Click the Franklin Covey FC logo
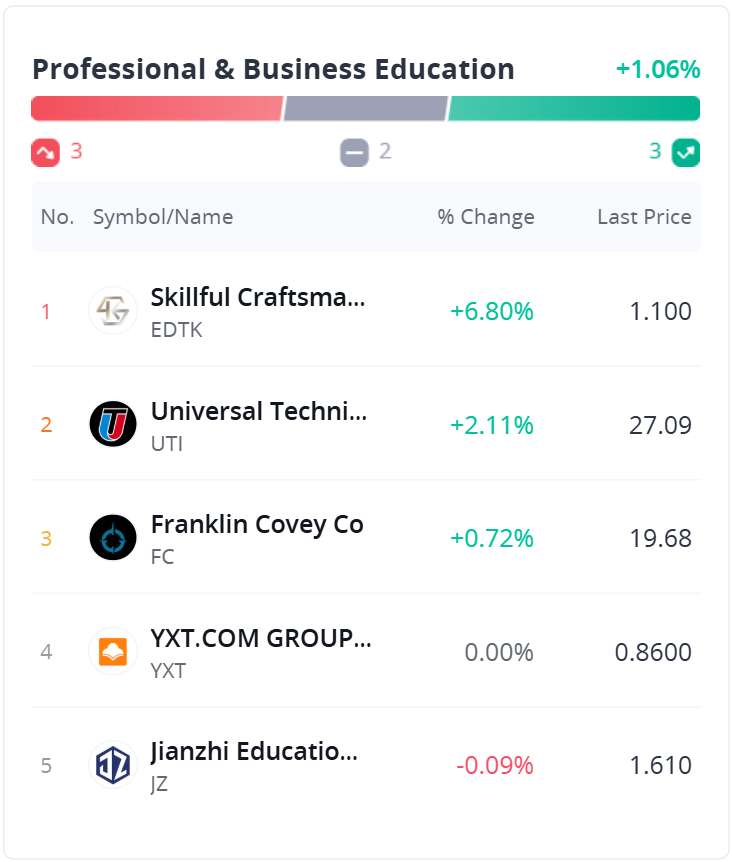This screenshot has height=862, width=732. coord(113,538)
